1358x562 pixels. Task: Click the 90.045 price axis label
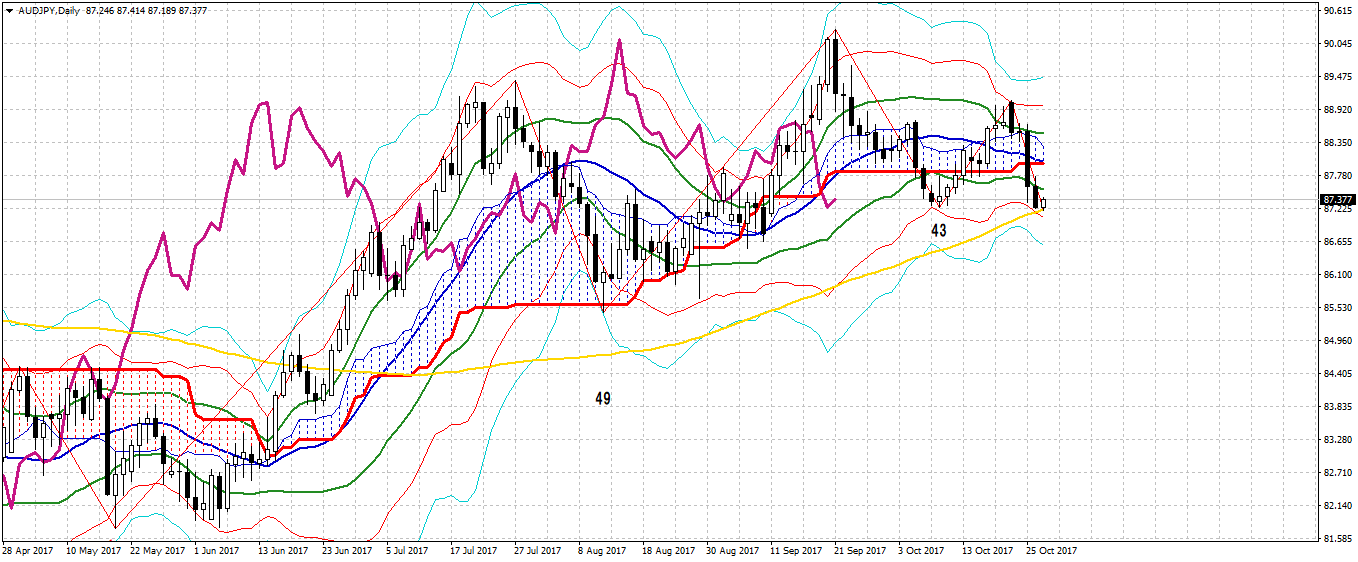coord(1336,44)
